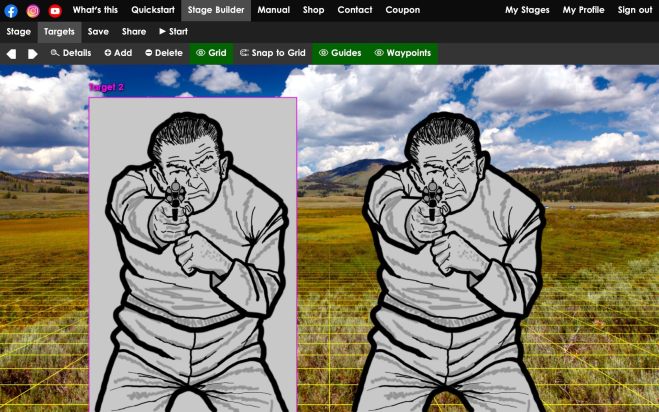Toggle Guides visibility
This screenshot has width=659, height=412.
(340, 53)
